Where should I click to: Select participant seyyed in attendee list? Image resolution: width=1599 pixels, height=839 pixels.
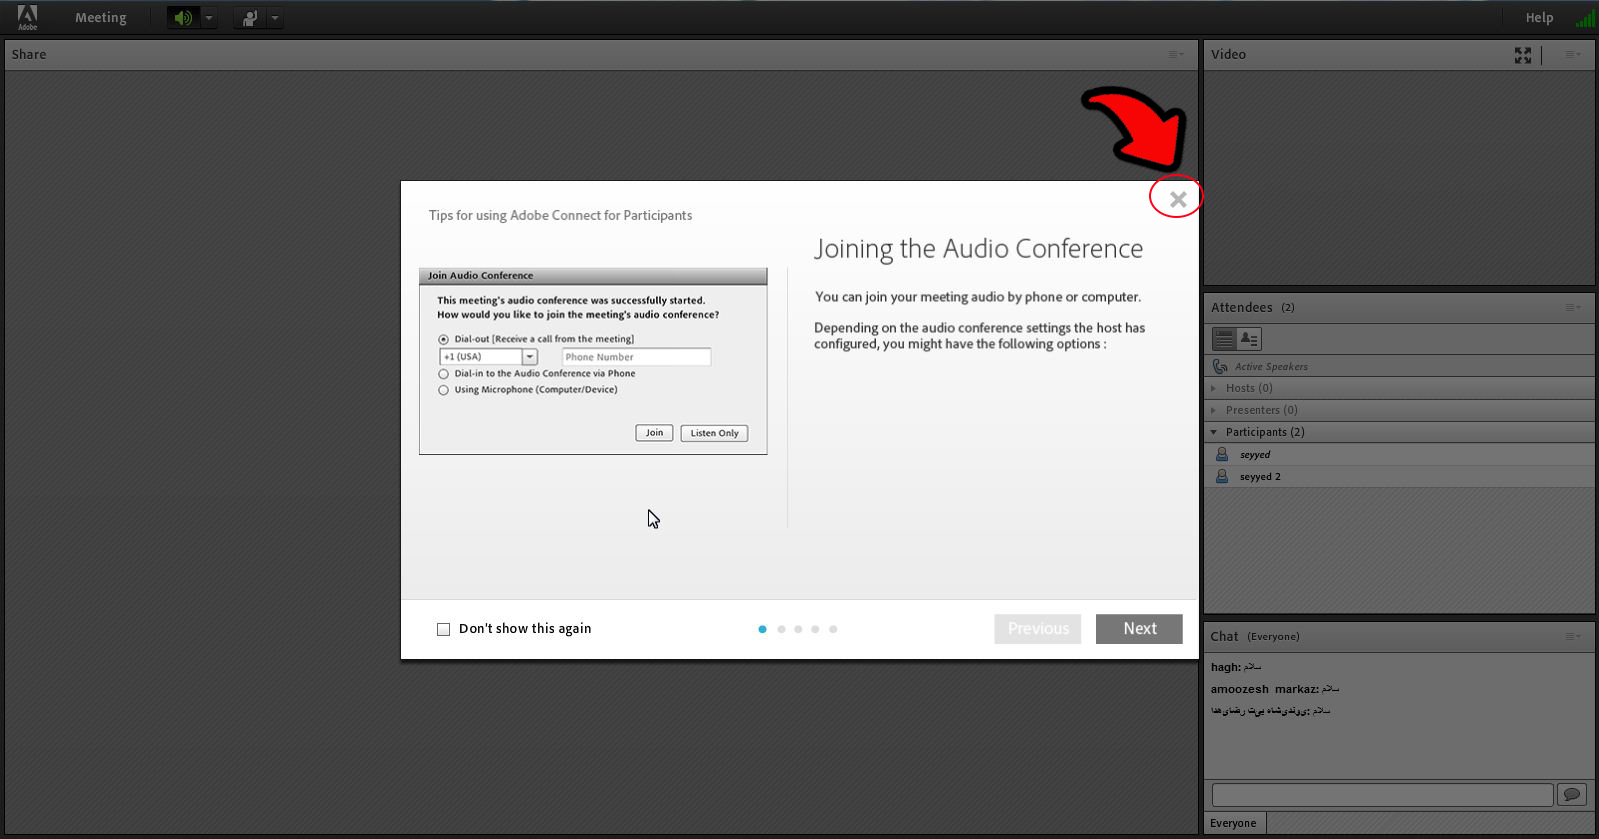click(1399, 455)
